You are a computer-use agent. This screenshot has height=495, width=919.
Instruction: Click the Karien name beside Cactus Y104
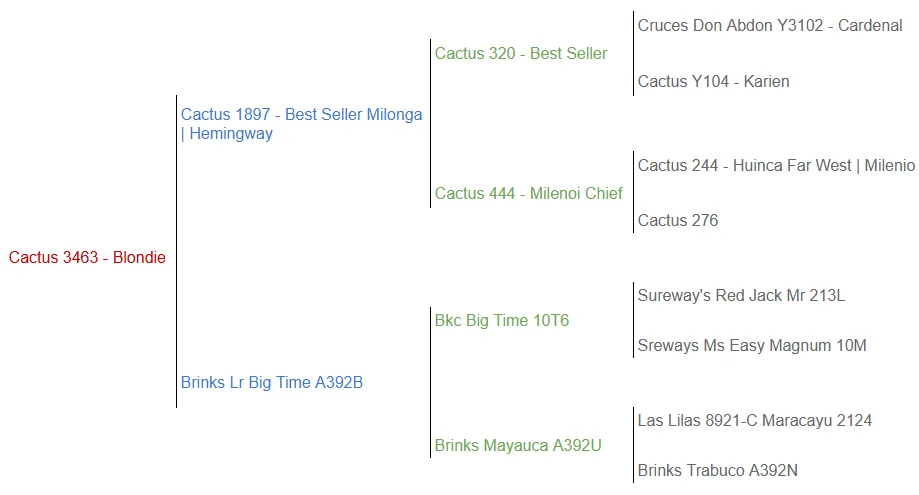766,82
